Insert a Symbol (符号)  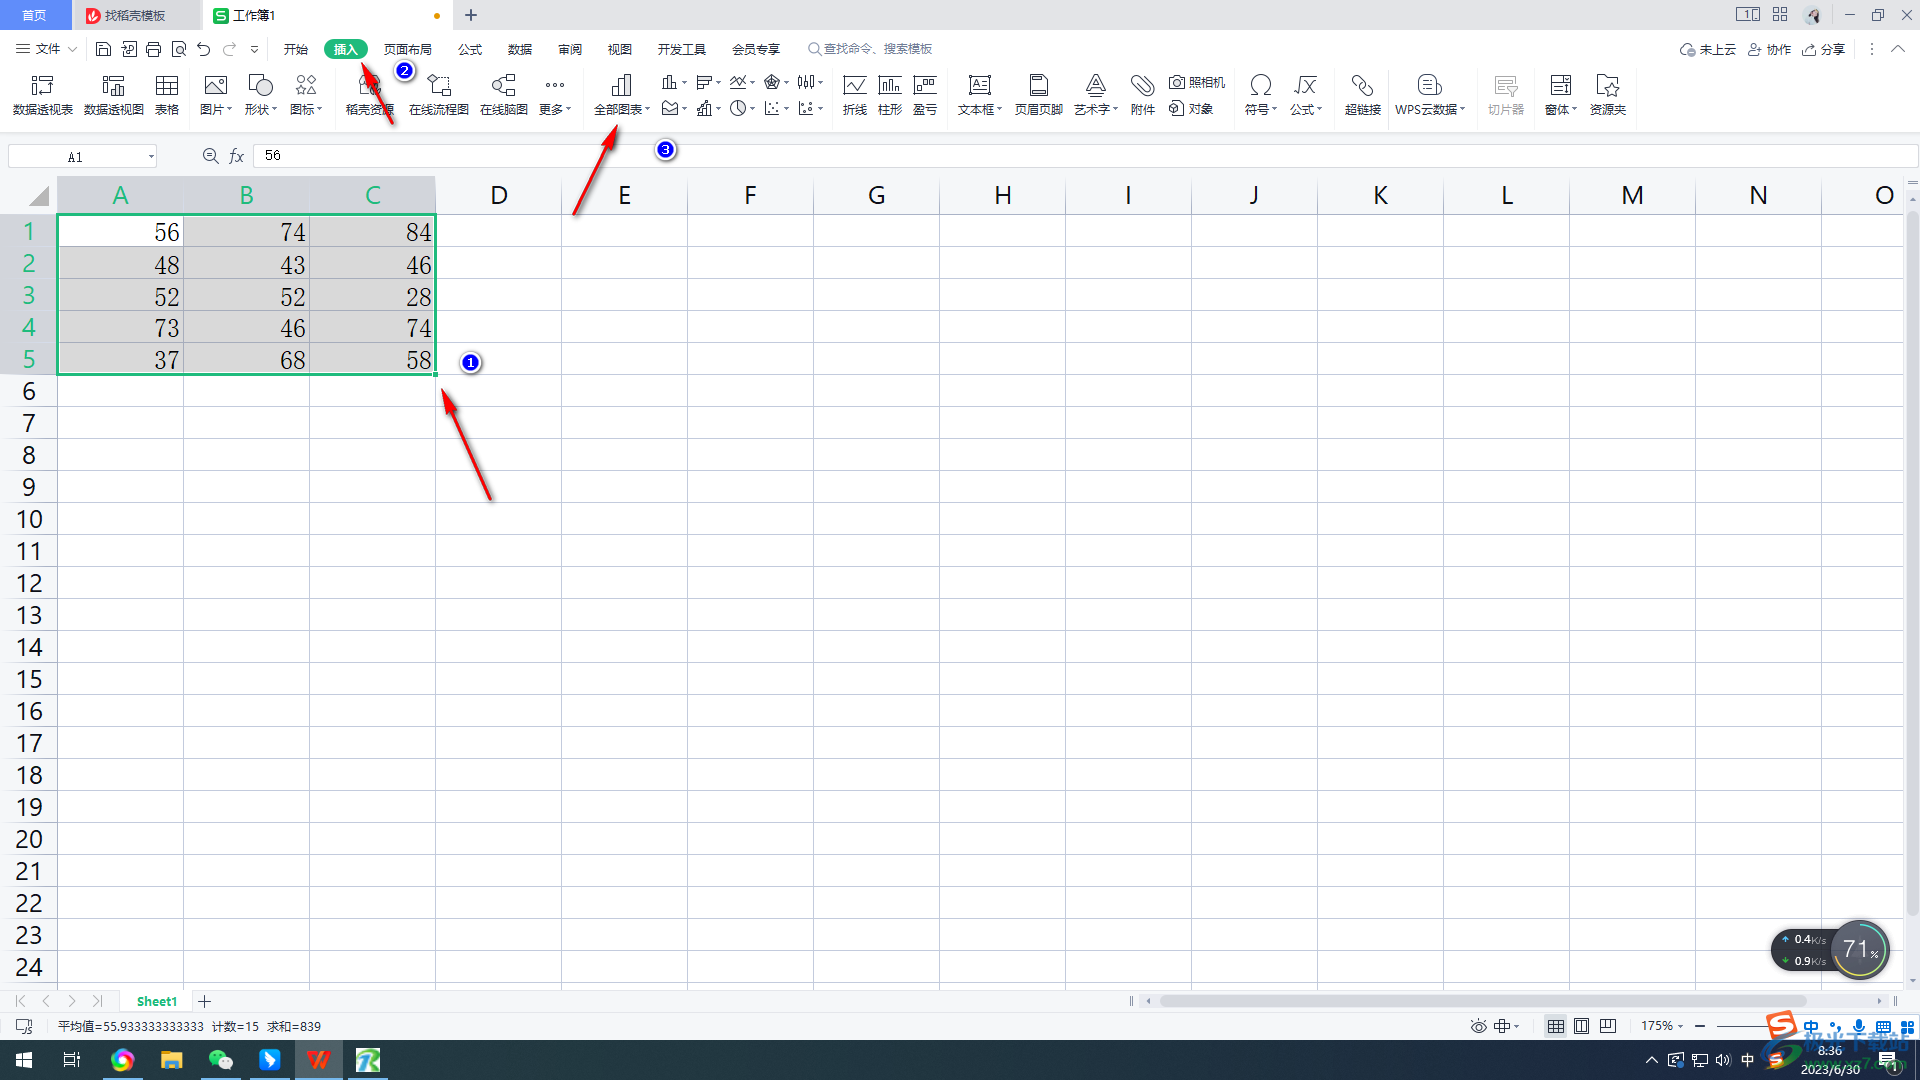coord(1261,95)
